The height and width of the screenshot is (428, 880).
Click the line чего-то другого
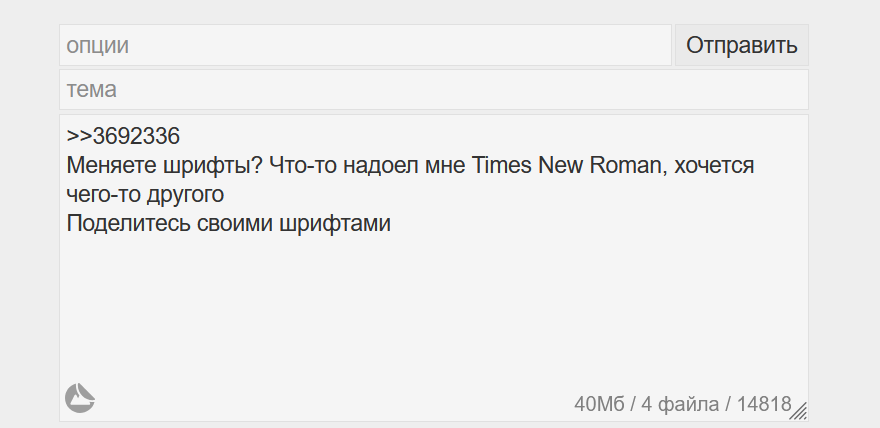145,195
